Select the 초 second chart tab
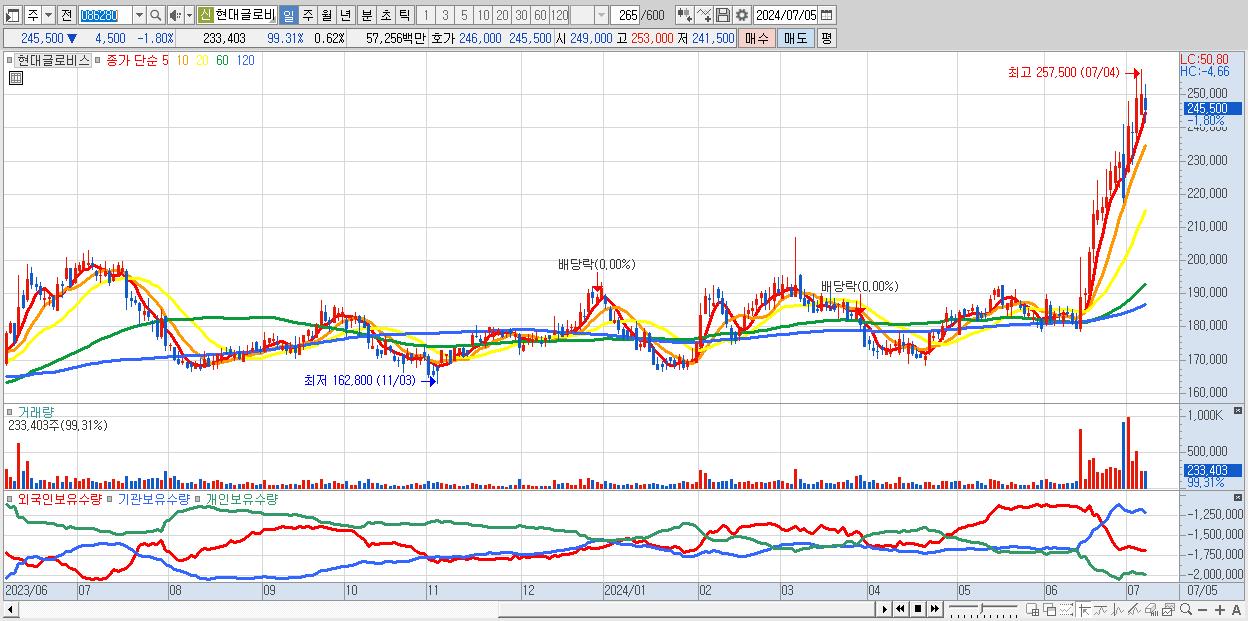1248x621 pixels. click(x=385, y=15)
